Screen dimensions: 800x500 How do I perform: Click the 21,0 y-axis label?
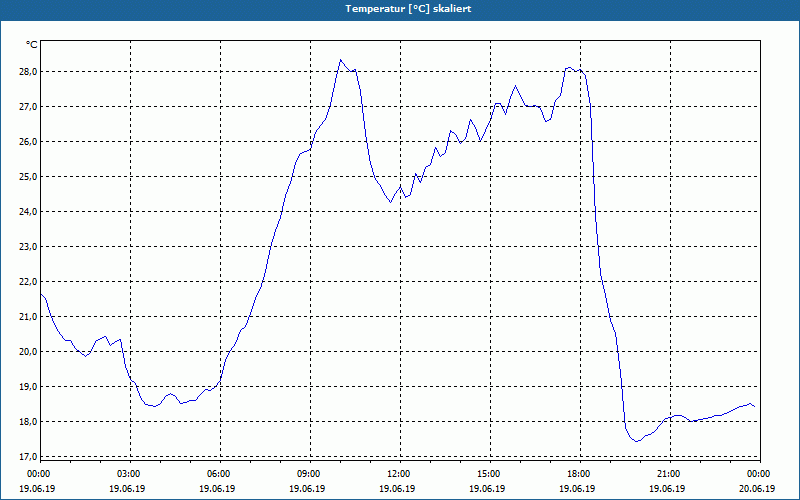point(29,317)
